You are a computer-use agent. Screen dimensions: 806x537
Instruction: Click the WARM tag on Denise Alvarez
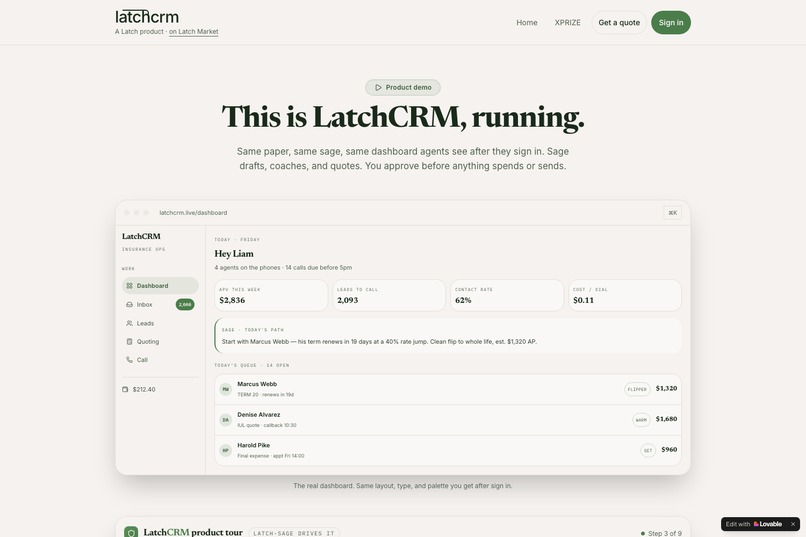[x=642, y=420]
